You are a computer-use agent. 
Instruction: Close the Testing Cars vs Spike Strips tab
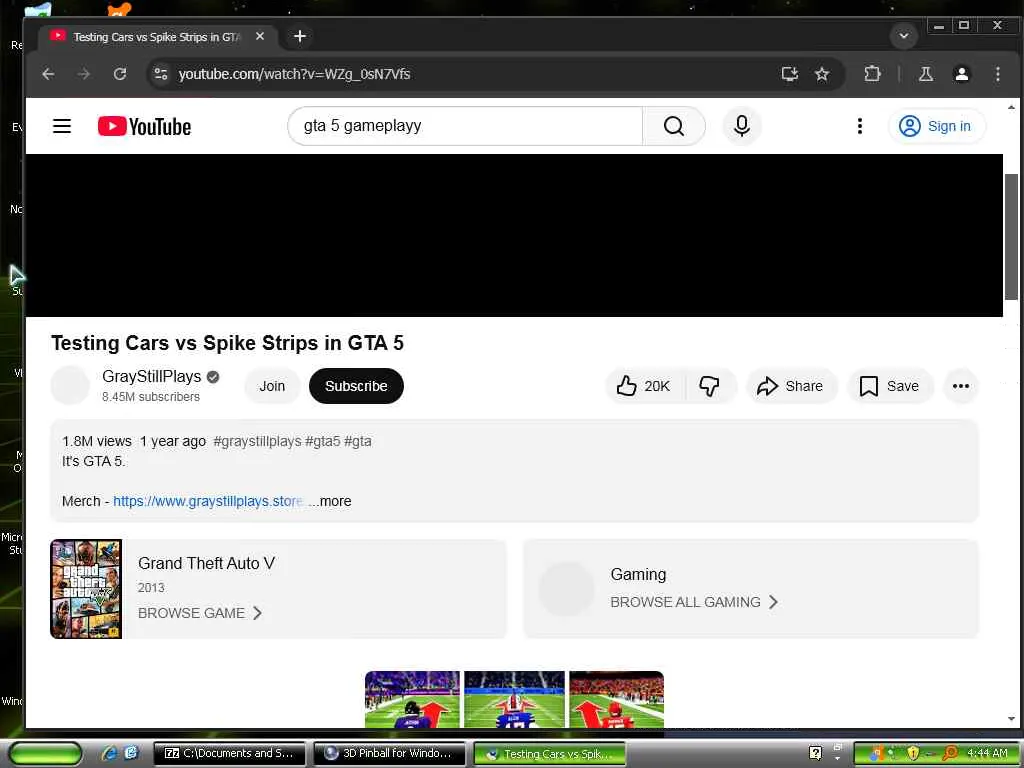tap(260, 37)
